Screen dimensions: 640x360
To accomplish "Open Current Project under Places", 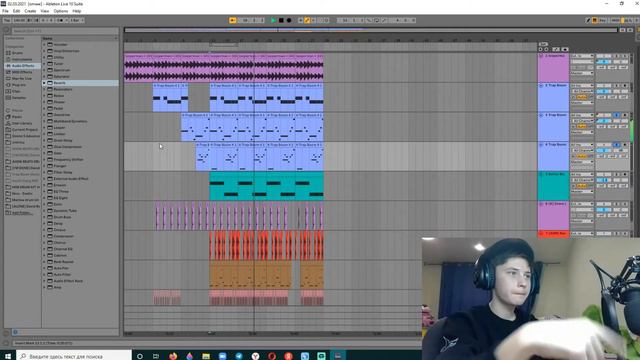I will 24,129.
